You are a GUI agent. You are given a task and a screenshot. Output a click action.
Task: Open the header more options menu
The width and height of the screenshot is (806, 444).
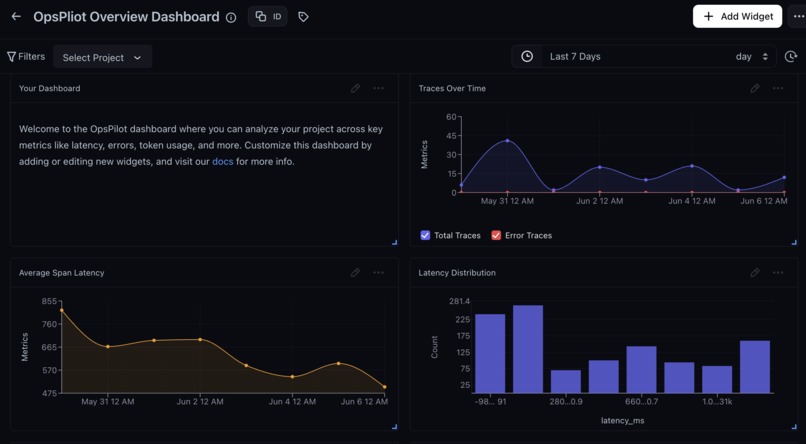coord(797,16)
